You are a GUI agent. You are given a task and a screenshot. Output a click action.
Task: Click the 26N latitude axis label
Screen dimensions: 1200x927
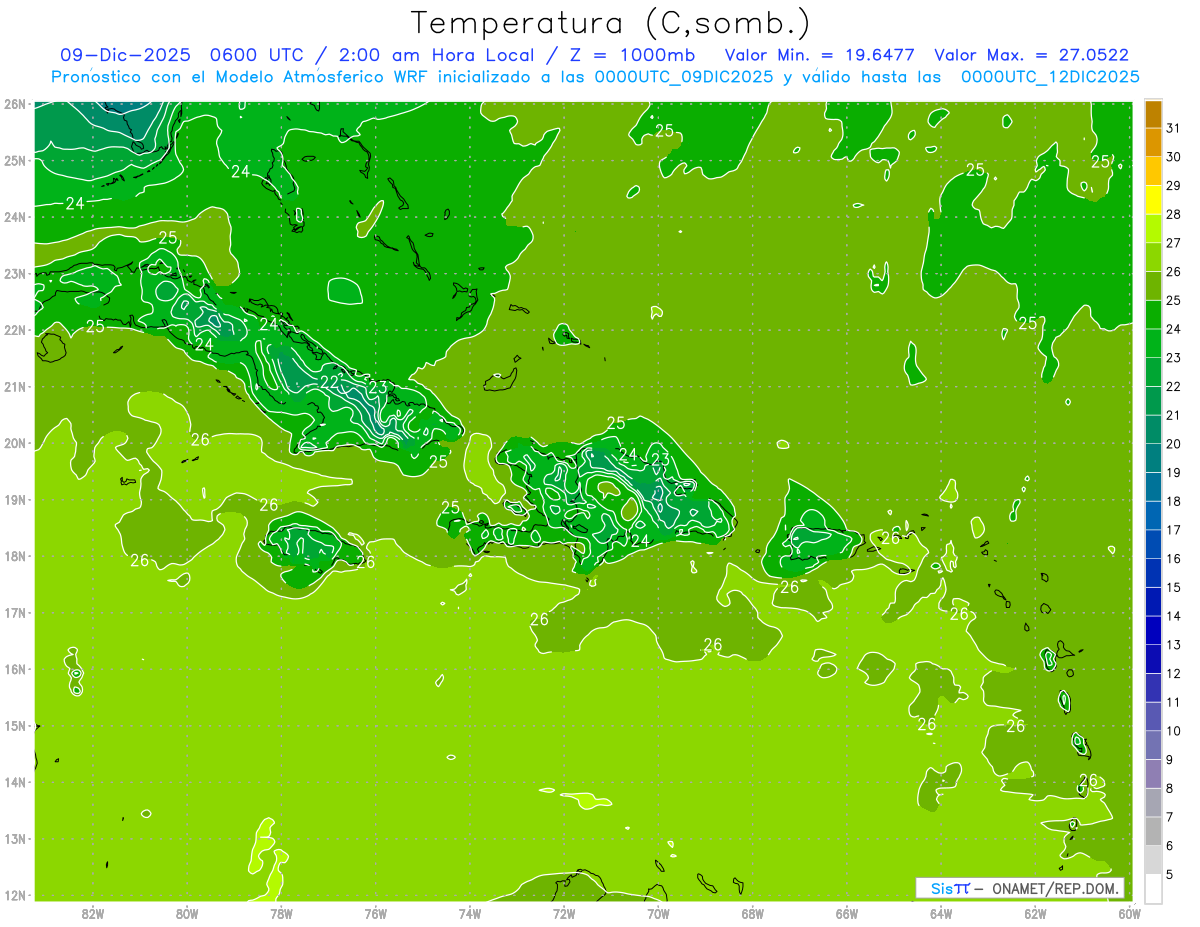click(14, 104)
